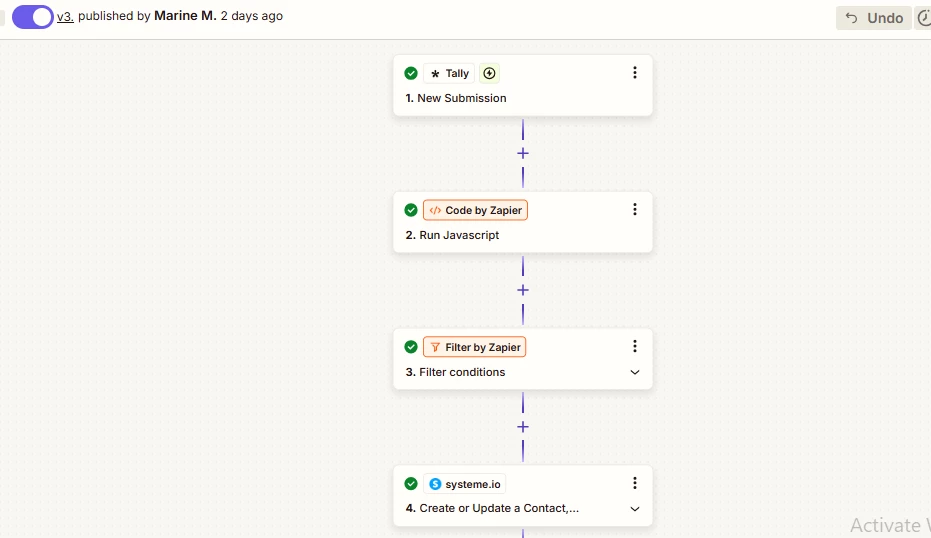Screen dimensions: 931x538
Task: Expand the Filter conditions chevron
Action: 635,372
